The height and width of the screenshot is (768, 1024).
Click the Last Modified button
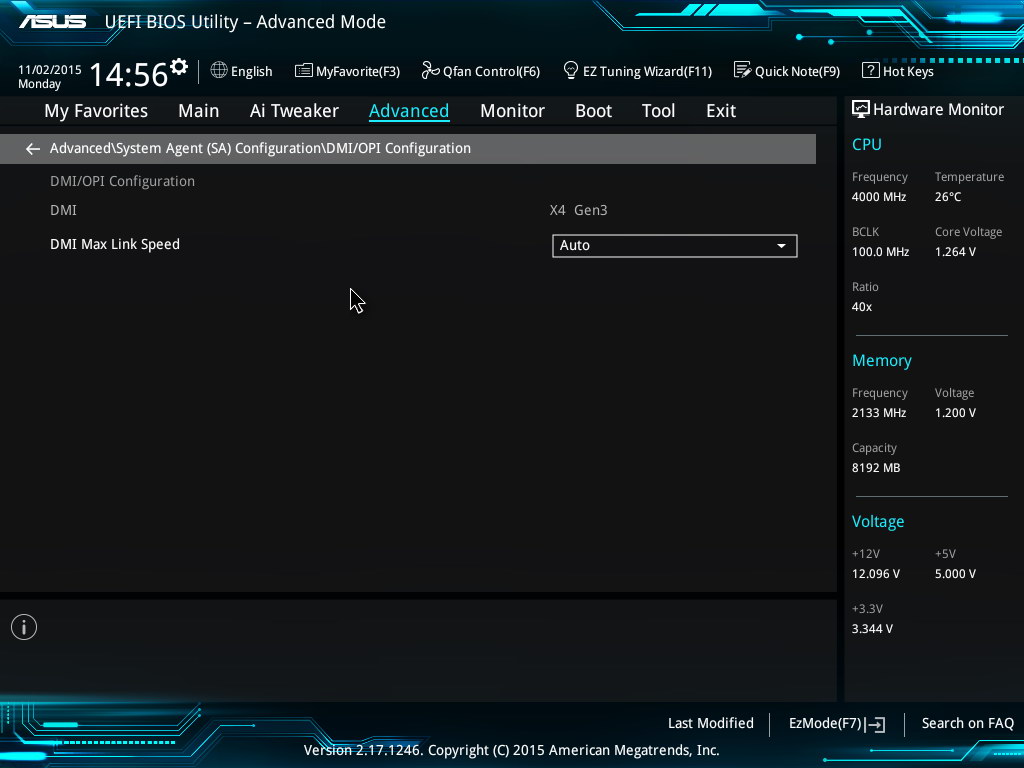click(710, 723)
